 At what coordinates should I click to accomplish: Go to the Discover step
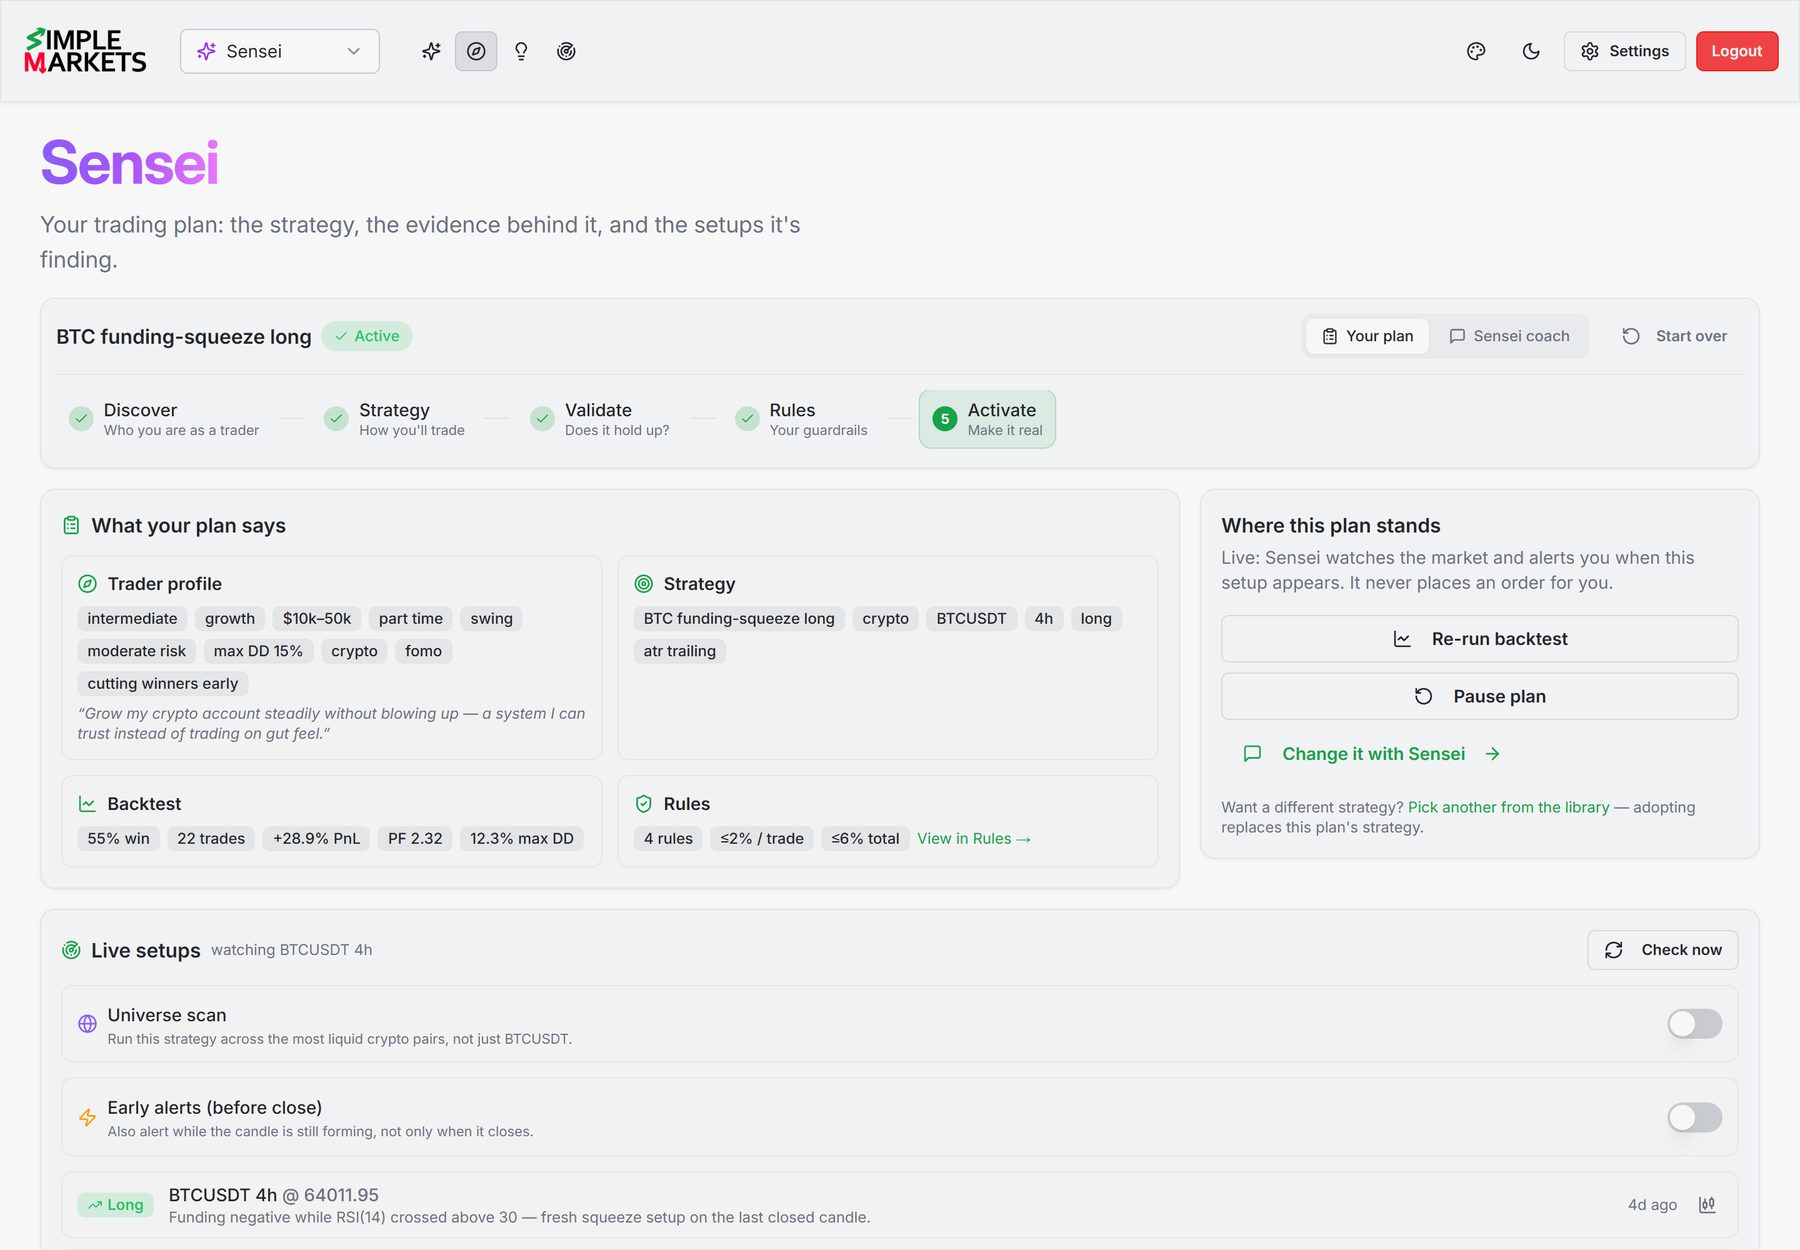(x=164, y=419)
